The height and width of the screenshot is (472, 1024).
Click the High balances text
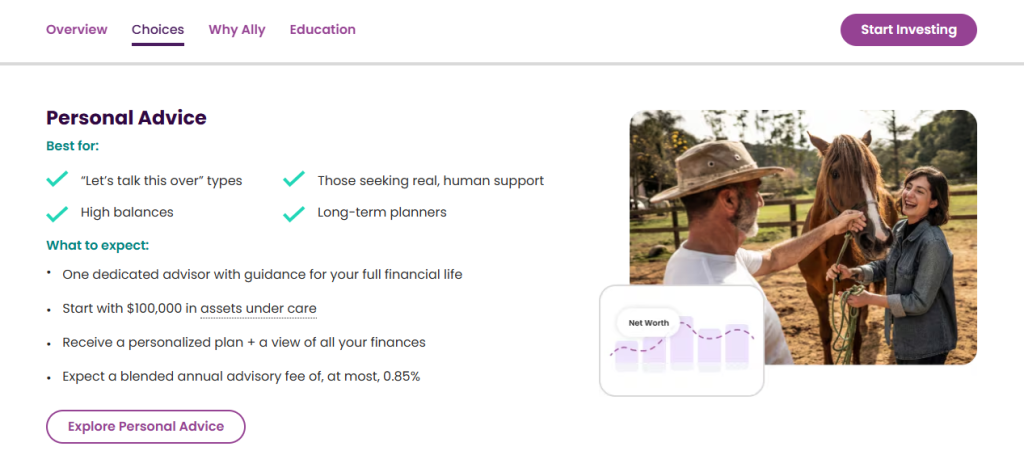point(127,212)
